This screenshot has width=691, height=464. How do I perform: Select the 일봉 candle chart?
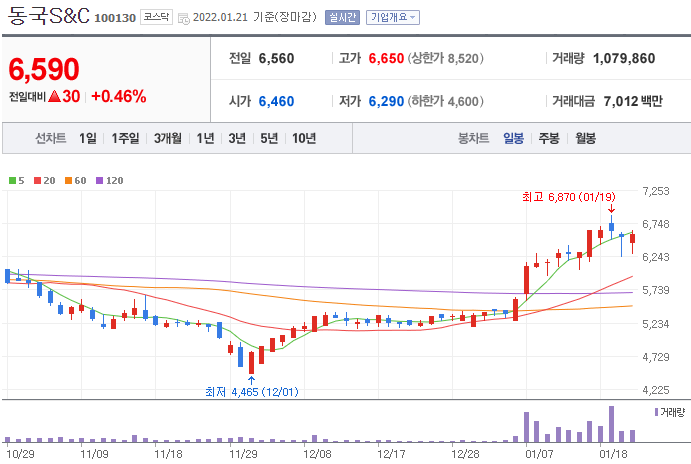[x=513, y=138]
